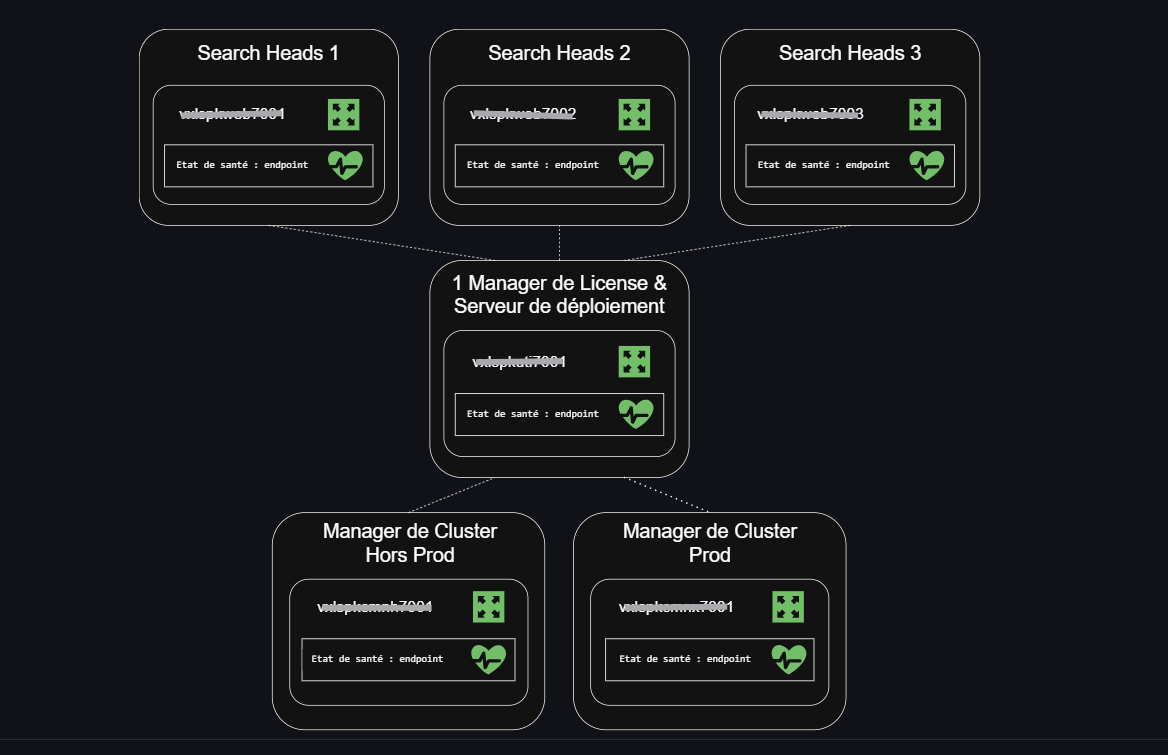Select 'Etat de santé : endpoint' in Manager de Cluster Prod card

tap(685, 658)
